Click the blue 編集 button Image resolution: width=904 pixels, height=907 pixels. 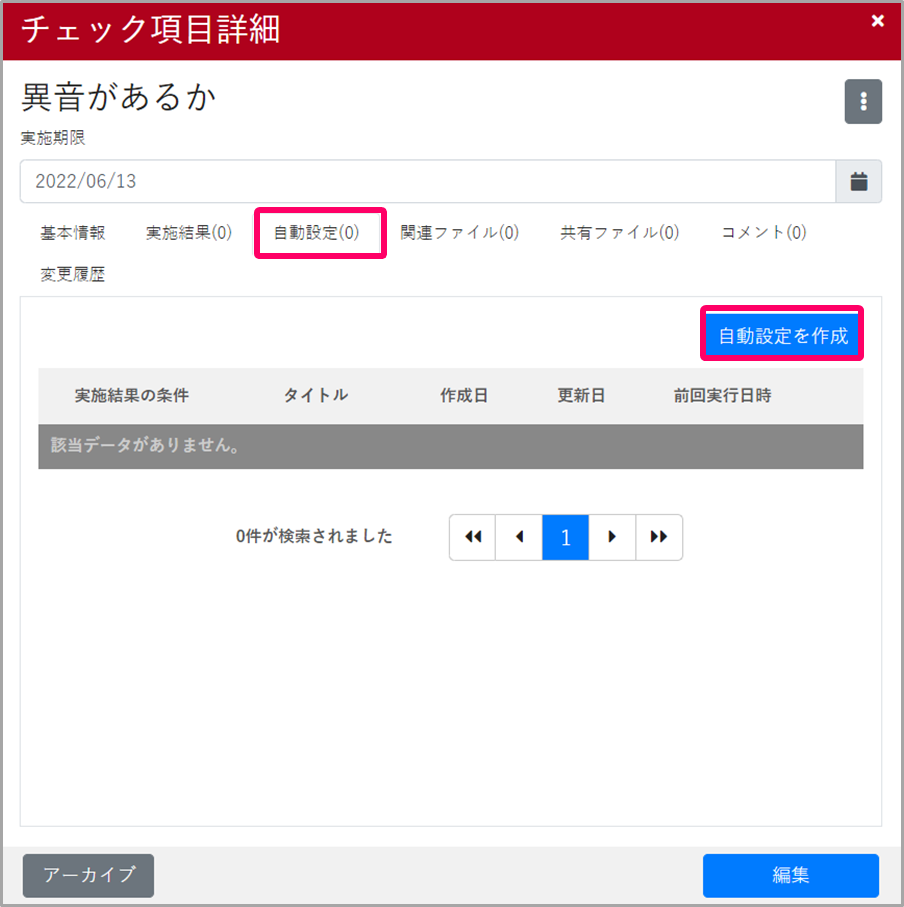click(x=790, y=875)
